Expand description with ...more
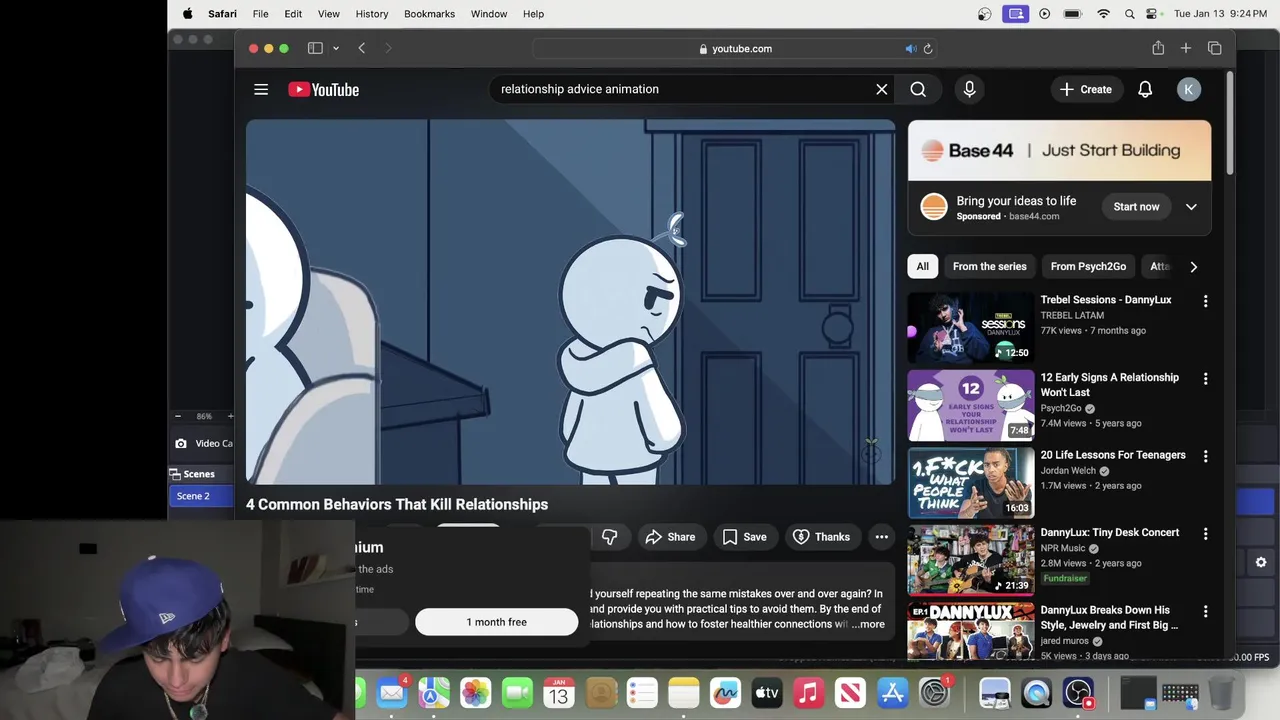 point(868,624)
